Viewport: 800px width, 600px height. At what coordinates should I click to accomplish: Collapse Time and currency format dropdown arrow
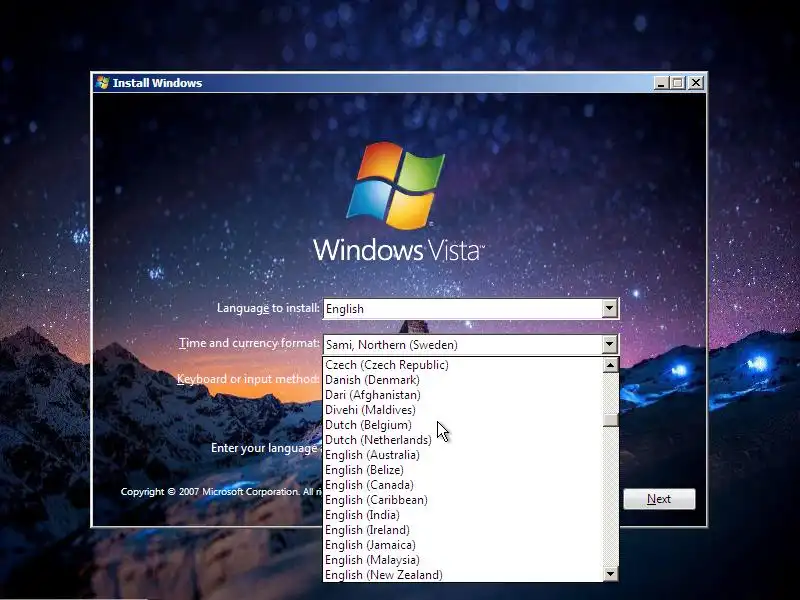pos(609,344)
